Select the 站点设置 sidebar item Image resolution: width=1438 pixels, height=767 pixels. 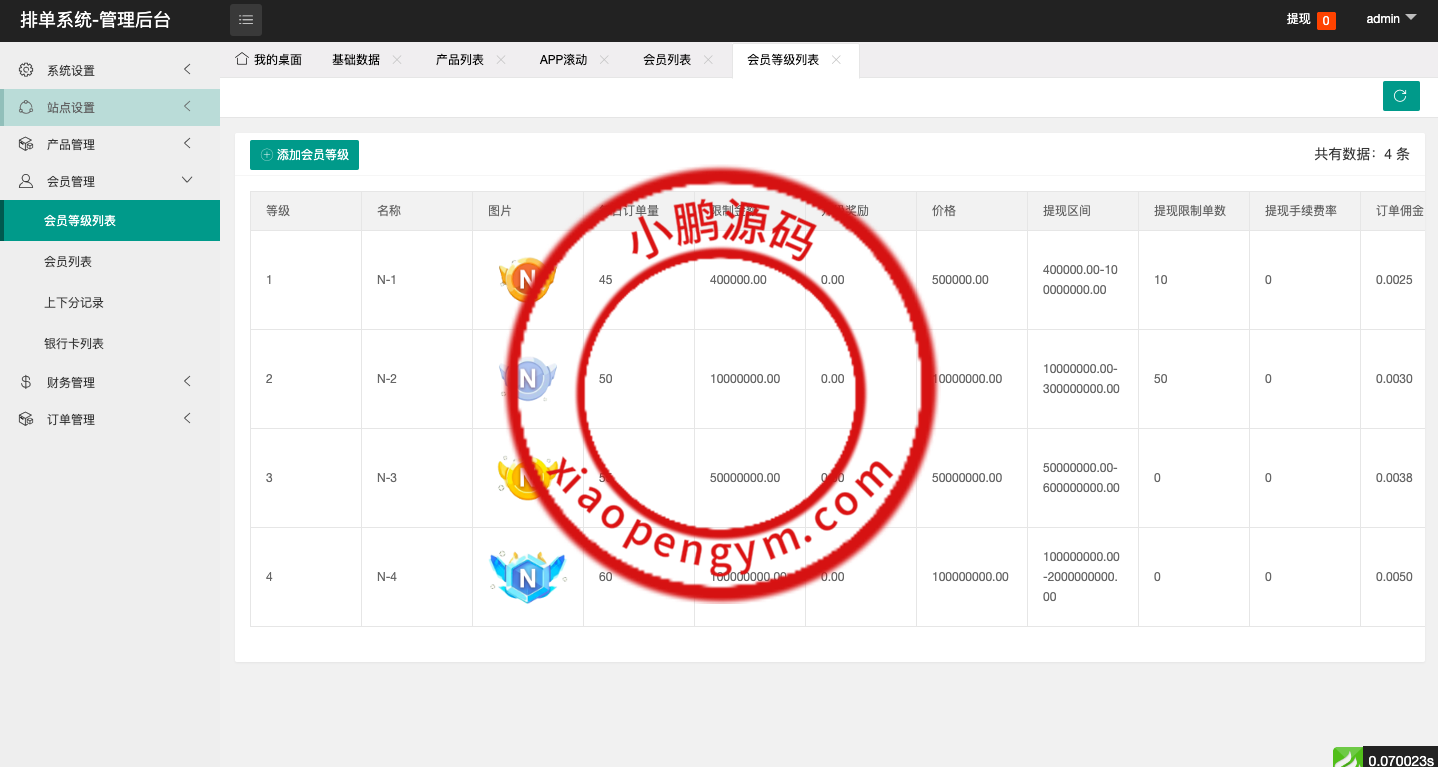[71, 108]
